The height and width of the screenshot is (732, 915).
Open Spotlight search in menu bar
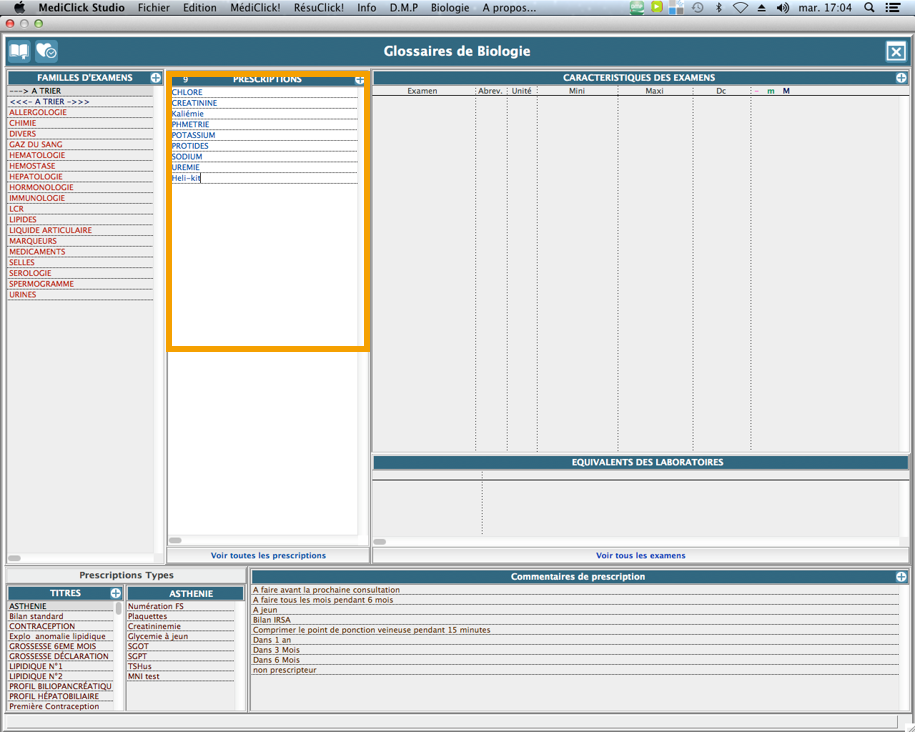tap(868, 7)
